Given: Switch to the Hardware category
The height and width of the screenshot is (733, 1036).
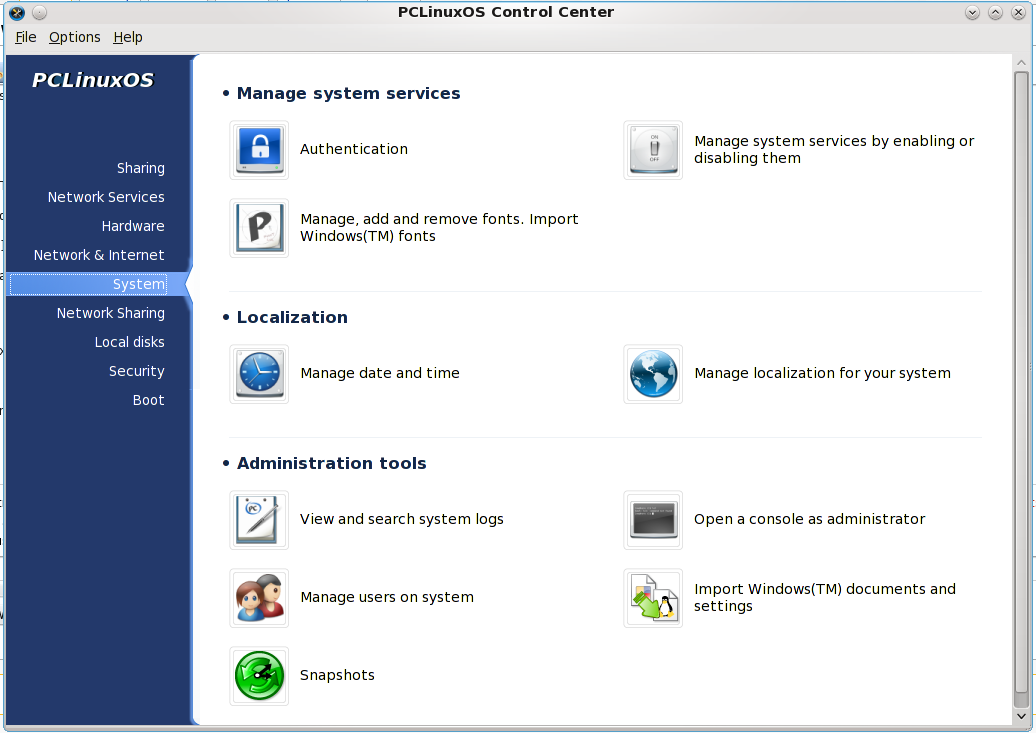Looking at the screenshot, I should coord(133,226).
